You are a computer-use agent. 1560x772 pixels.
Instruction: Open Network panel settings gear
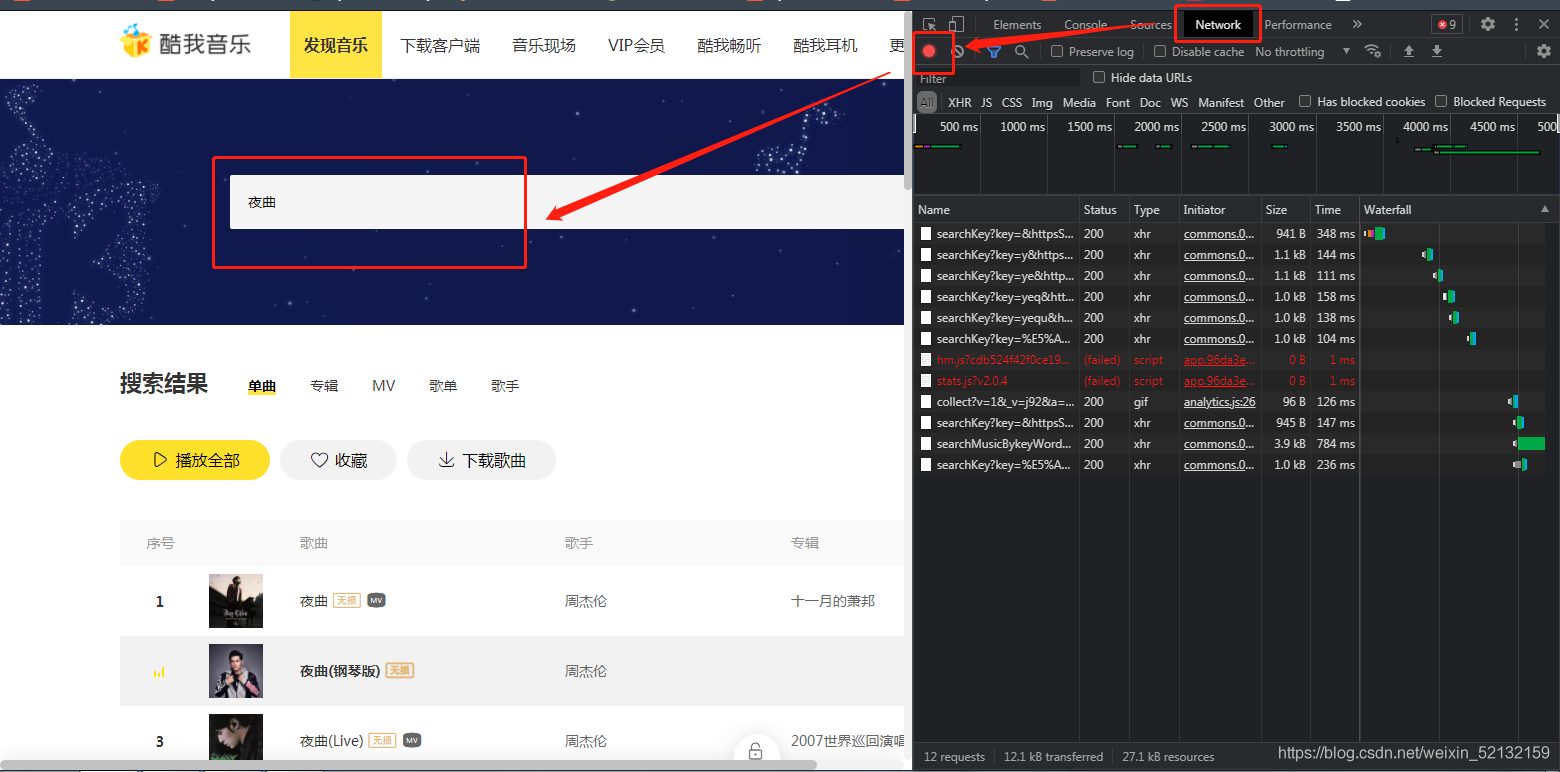pos(1544,51)
